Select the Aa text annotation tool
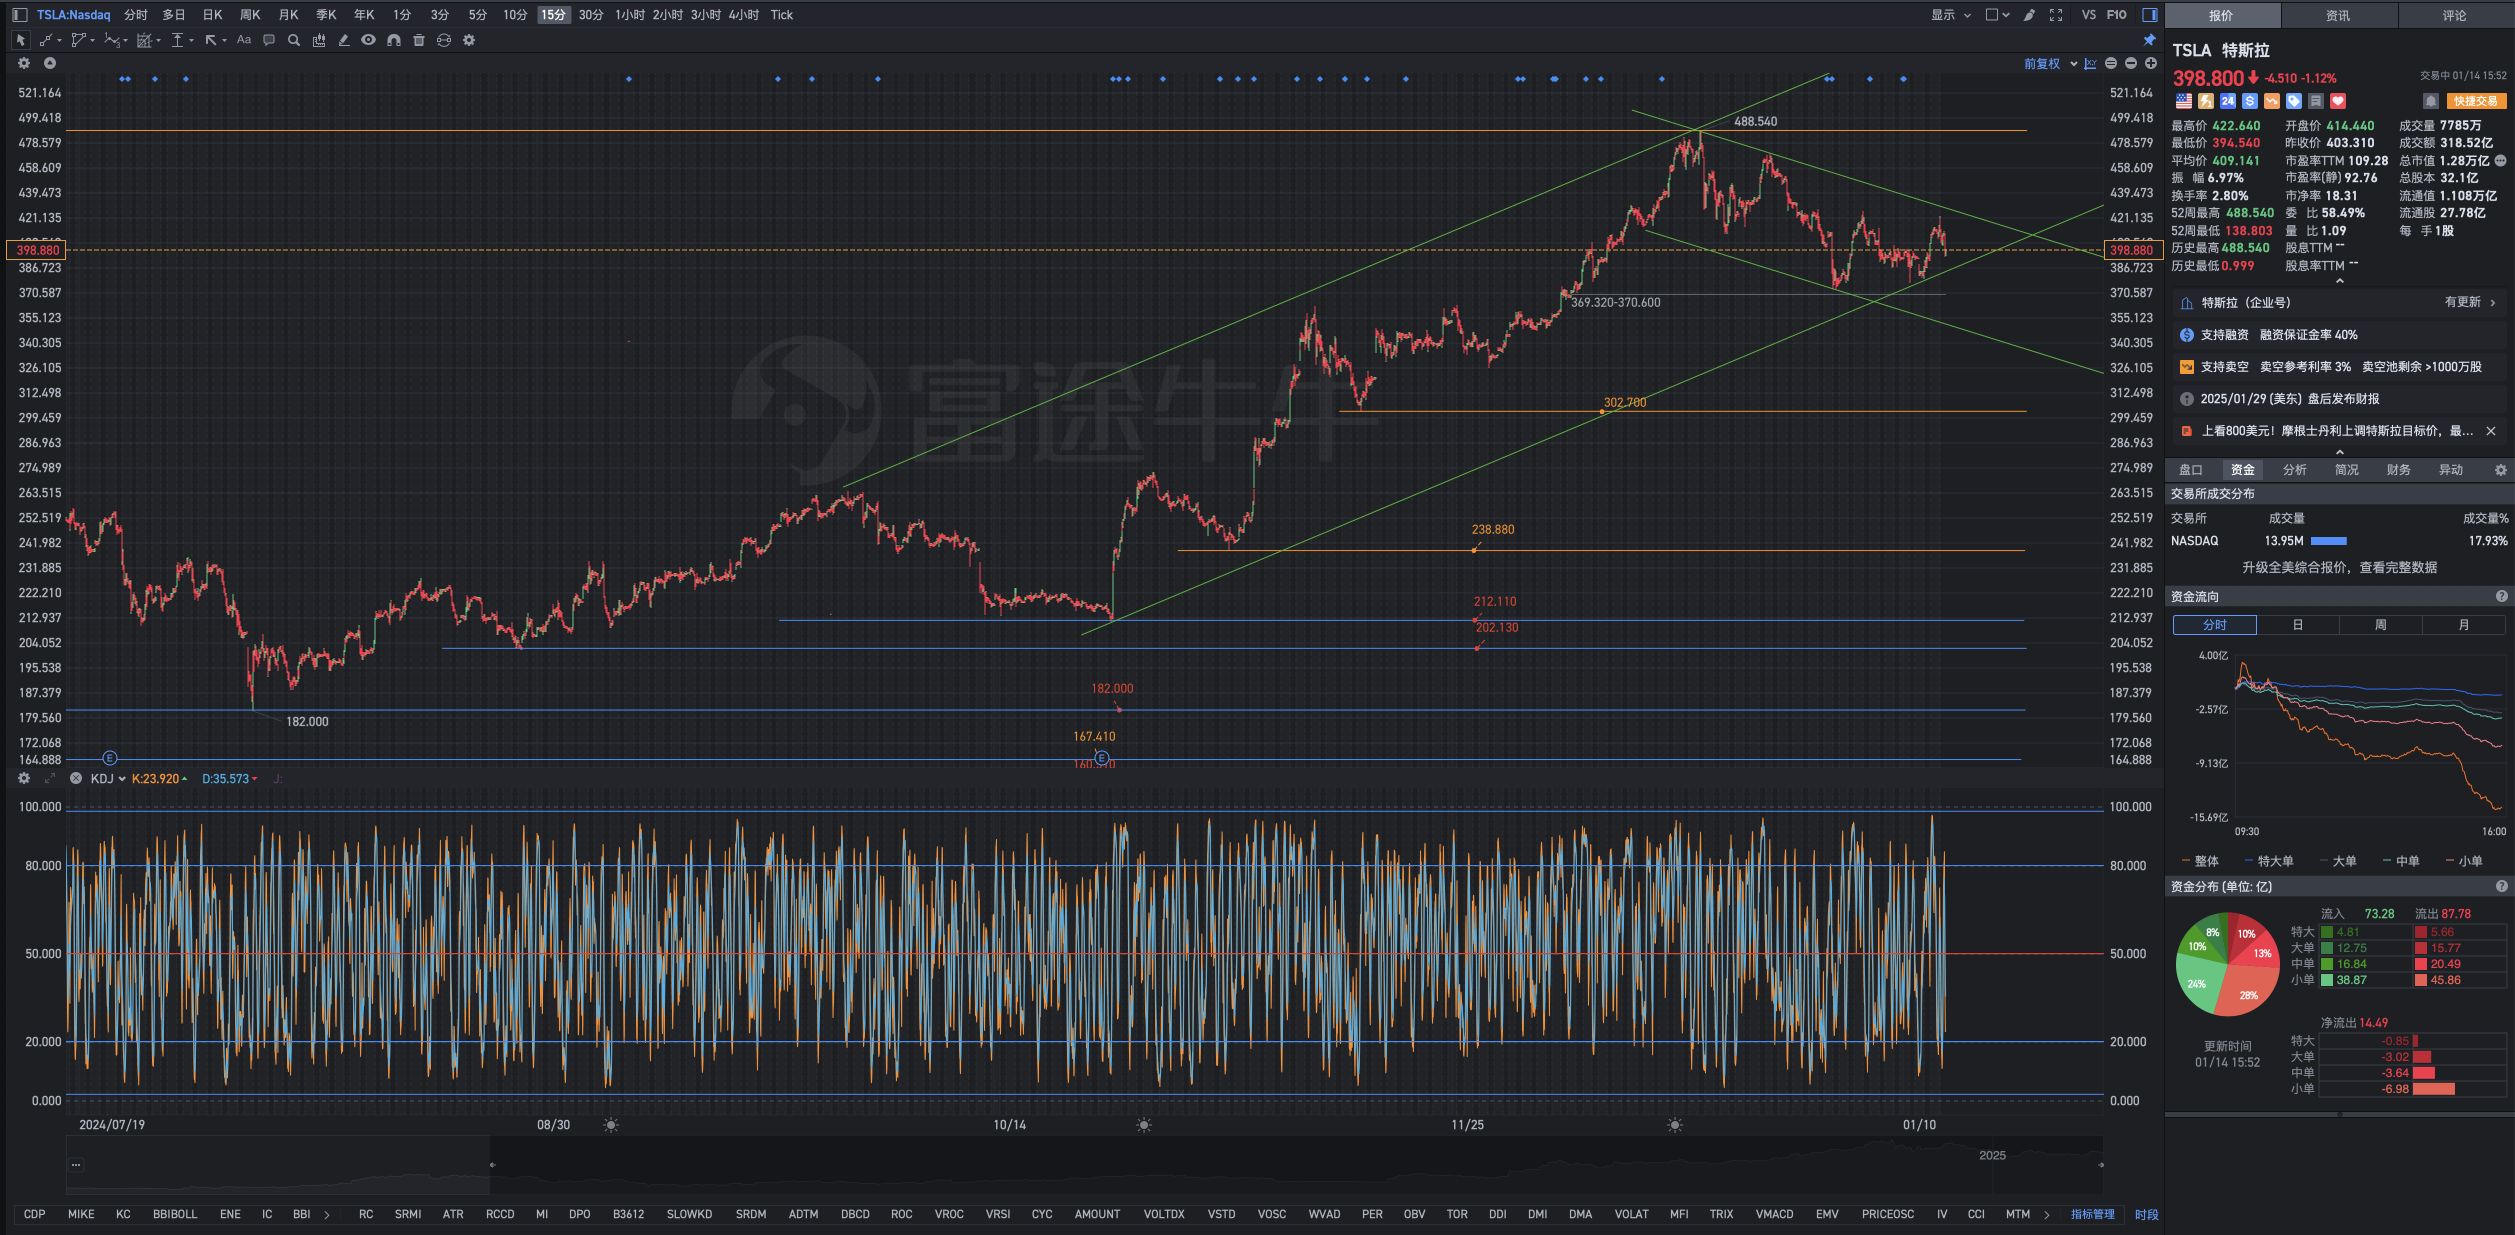The height and width of the screenshot is (1235, 2515). coord(244,40)
